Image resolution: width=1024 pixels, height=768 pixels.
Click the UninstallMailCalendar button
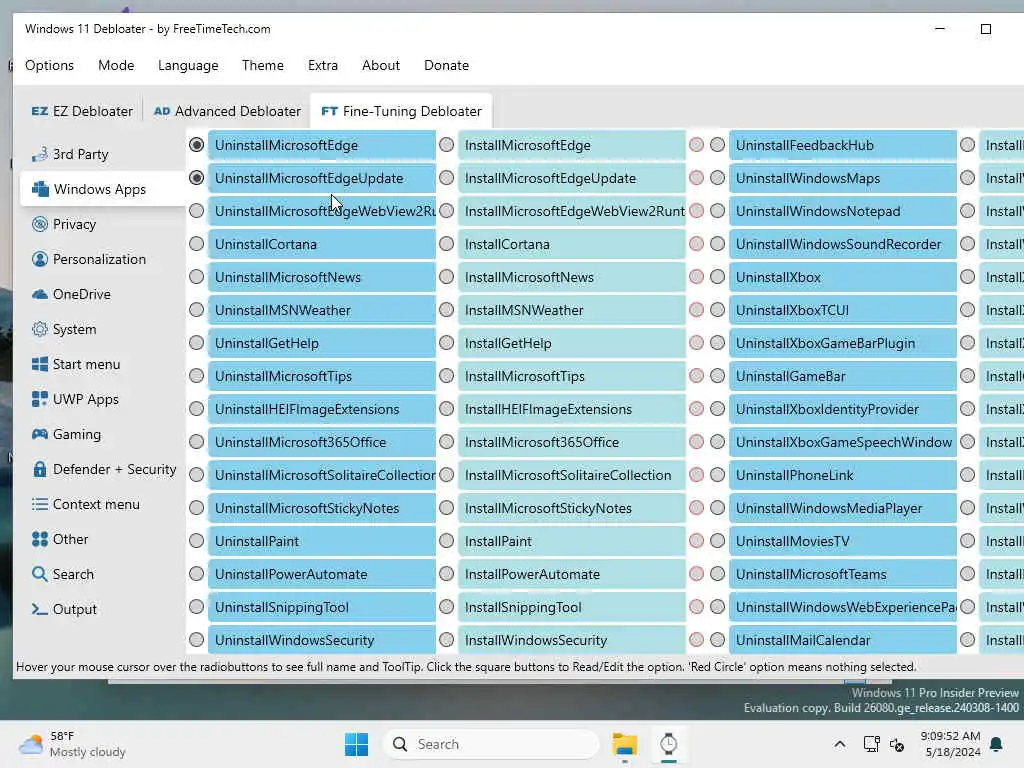coord(842,640)
